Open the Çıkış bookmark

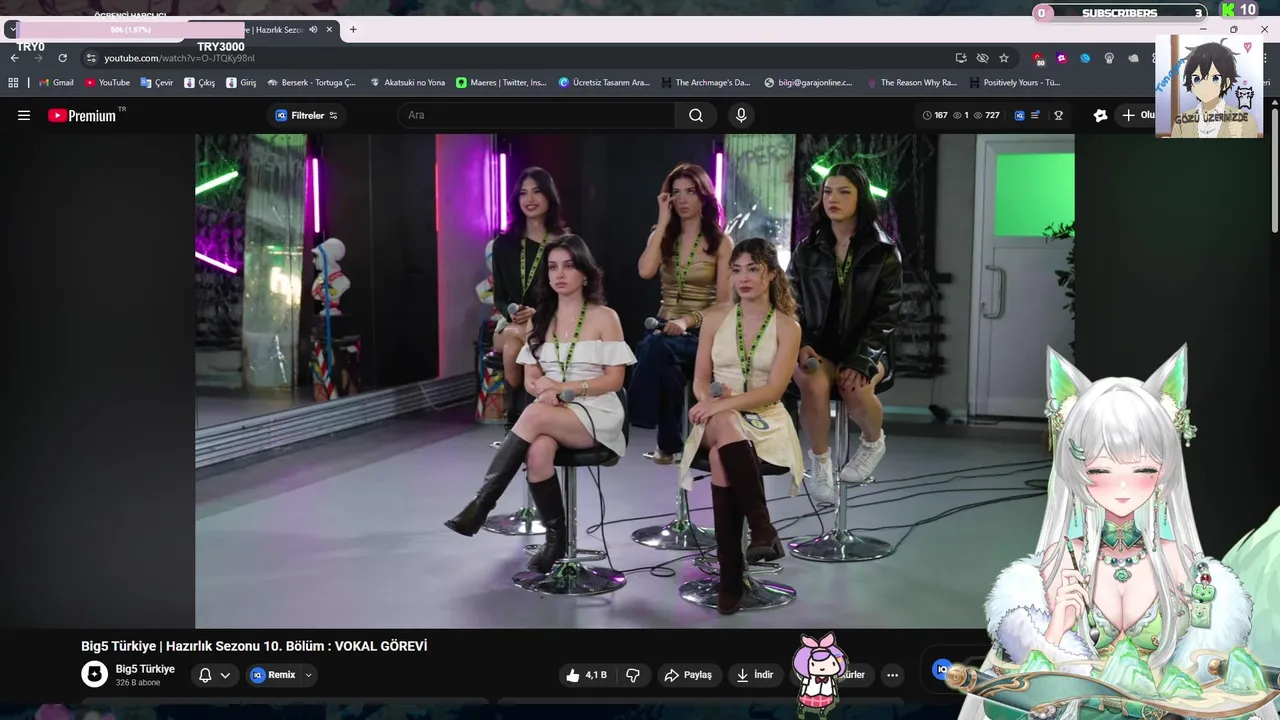[x=199, y=83]
